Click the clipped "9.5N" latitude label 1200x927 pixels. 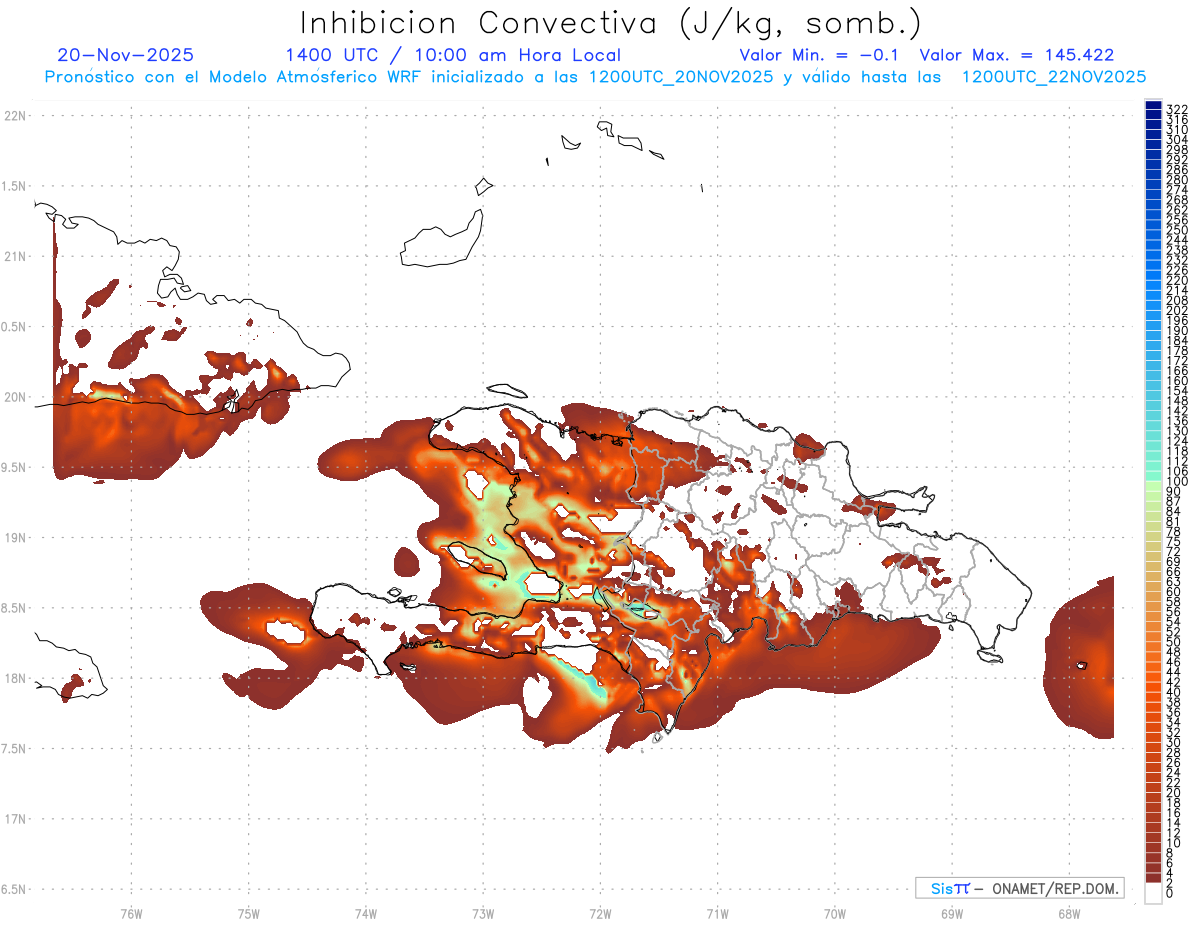pos(14,468)
